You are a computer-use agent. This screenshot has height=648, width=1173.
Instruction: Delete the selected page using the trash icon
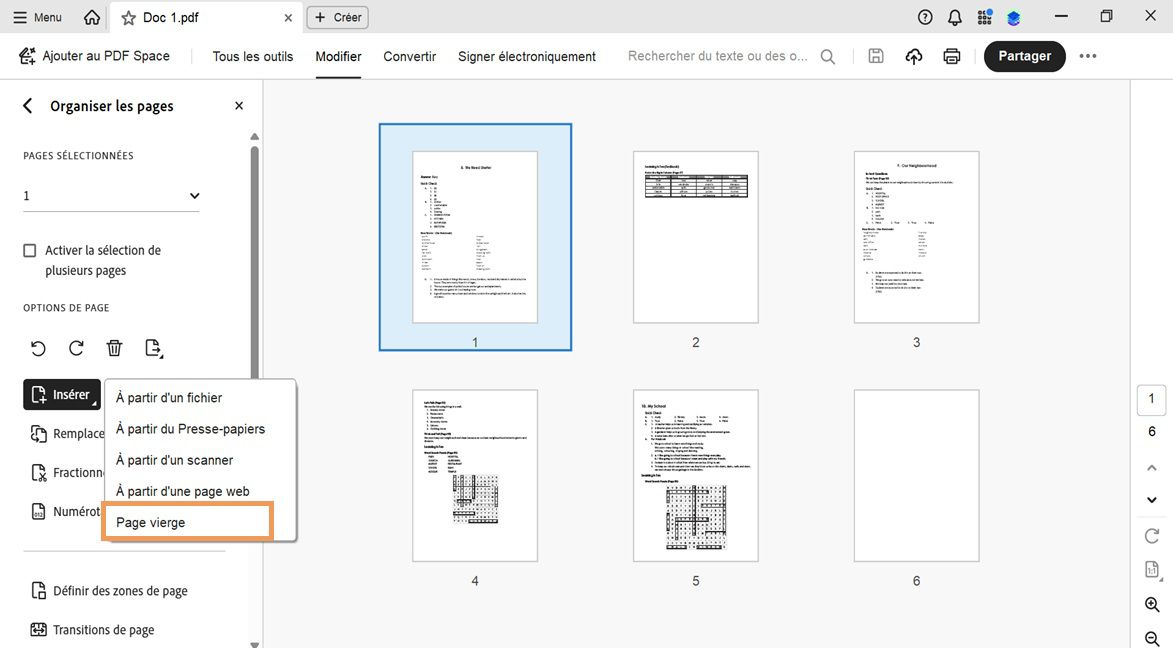114,348
